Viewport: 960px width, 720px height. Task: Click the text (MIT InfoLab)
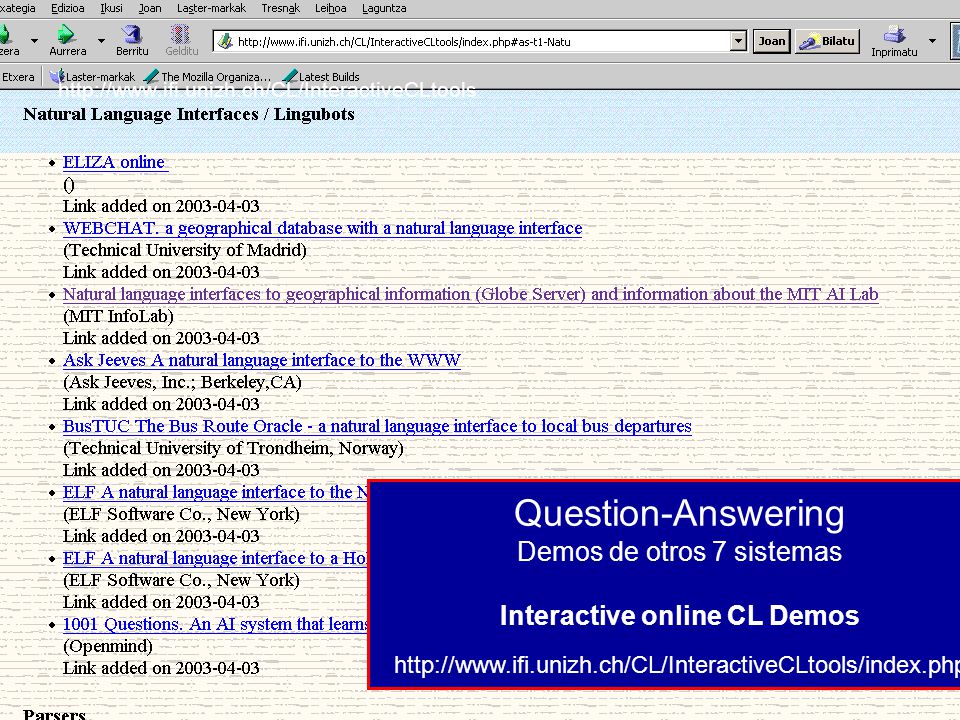pyautogui.click(x=119, y=317)
